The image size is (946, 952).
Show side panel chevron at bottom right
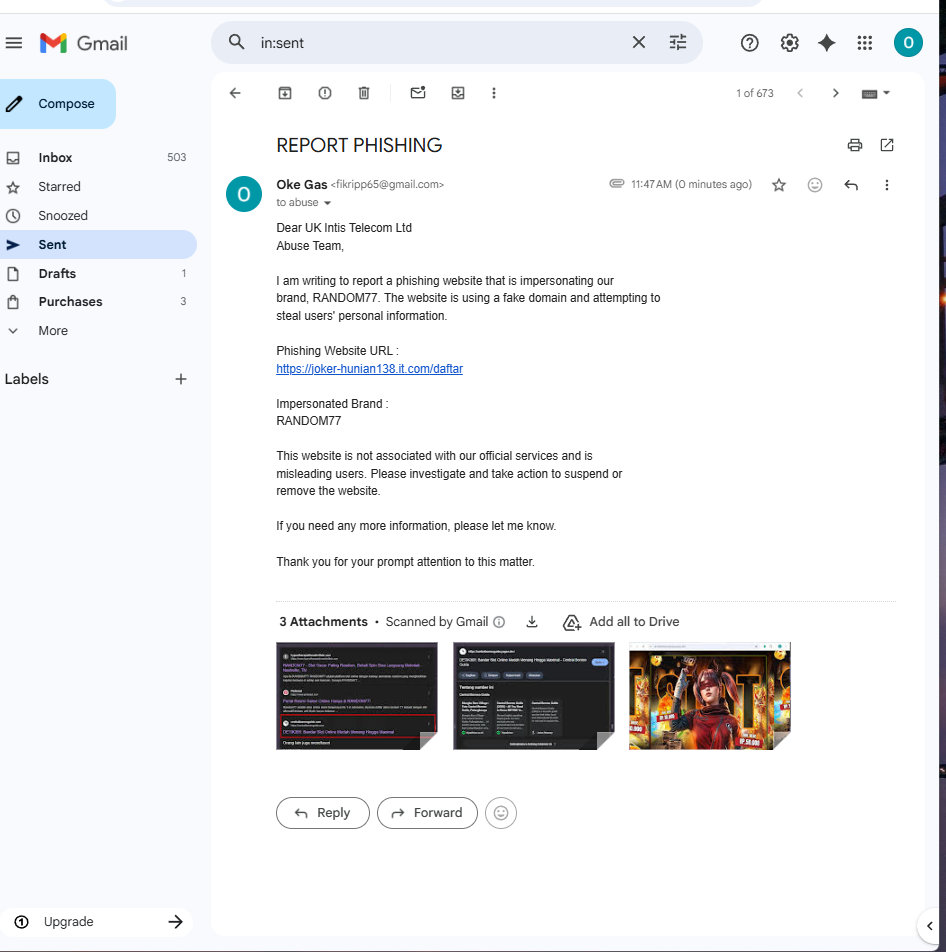coord(929,926)
